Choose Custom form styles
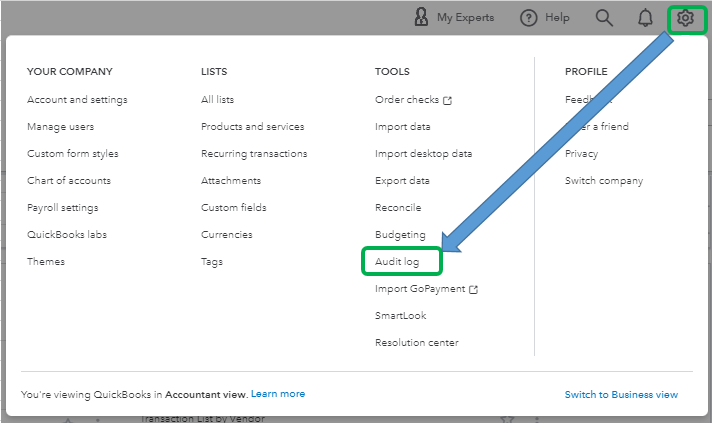This screenshot has width=712, height=423. click(x=73, y=154)
